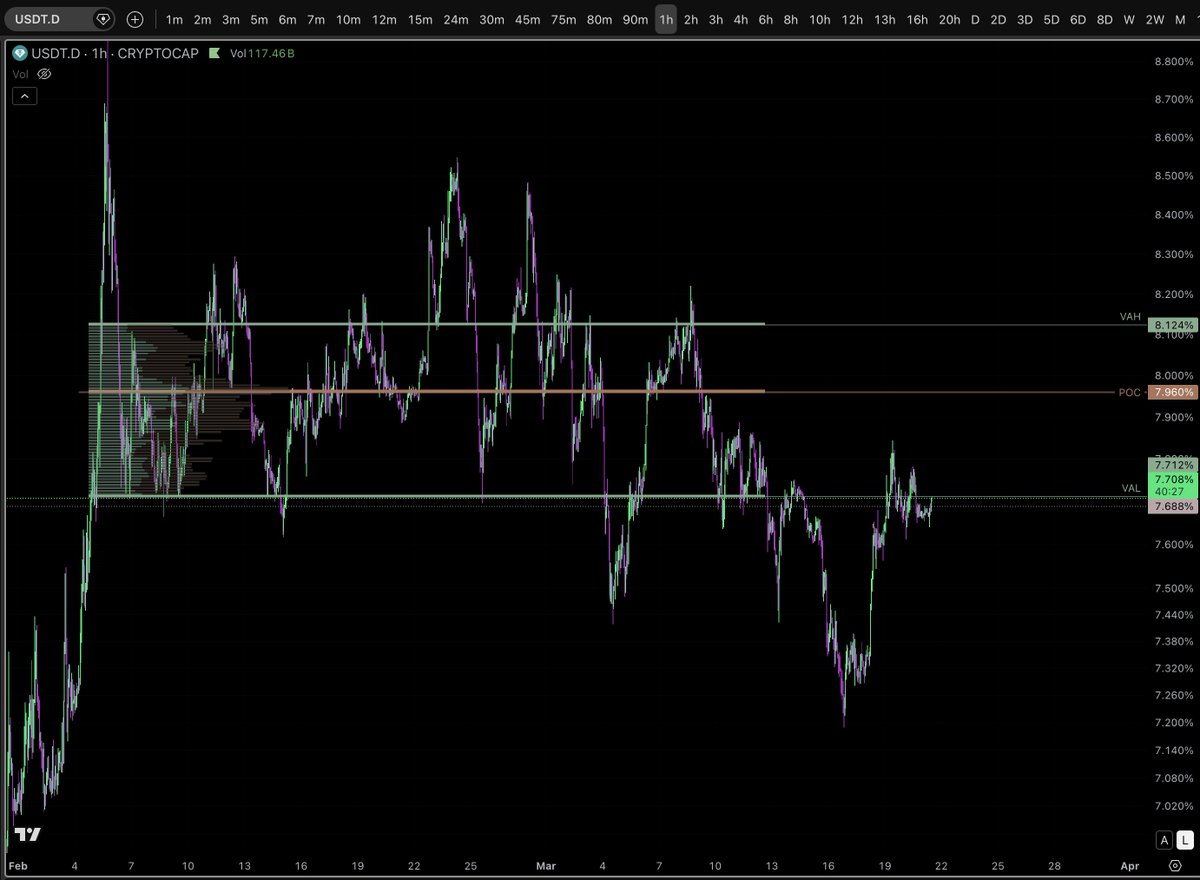This screenshot has width=1200, height=880.
Task: Select the 3D timeframe
Action: coord(1025,20)
